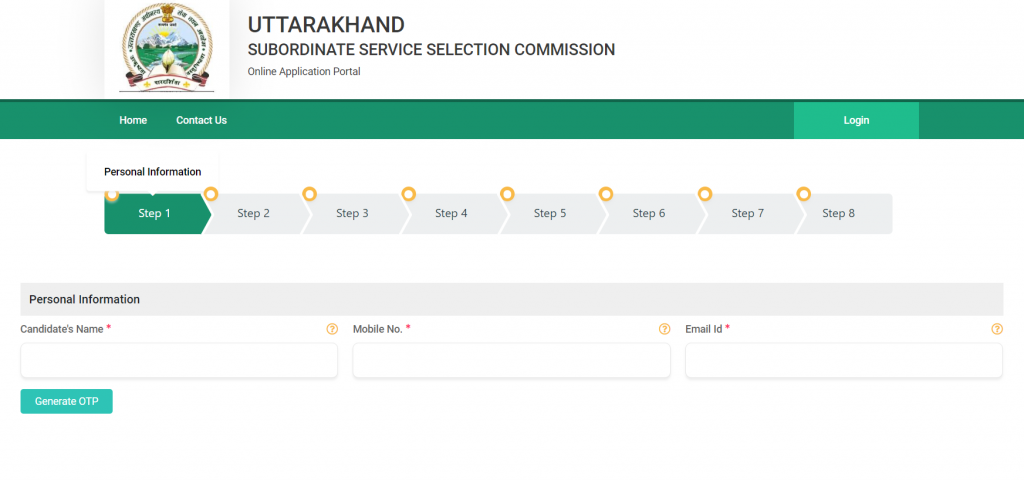Open help icon beside Email Id
Viewport: 1024px width, 480px height.
(x=997, y=329)
